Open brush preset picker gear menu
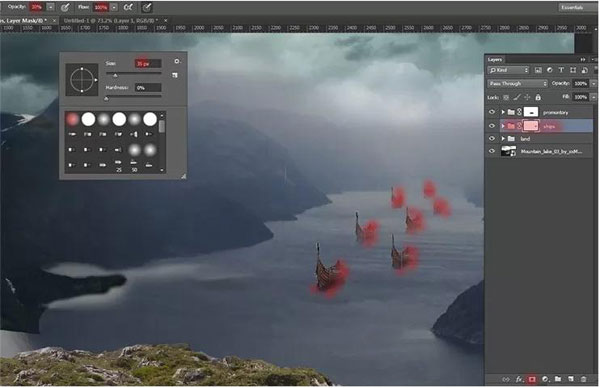 (176, 61)
